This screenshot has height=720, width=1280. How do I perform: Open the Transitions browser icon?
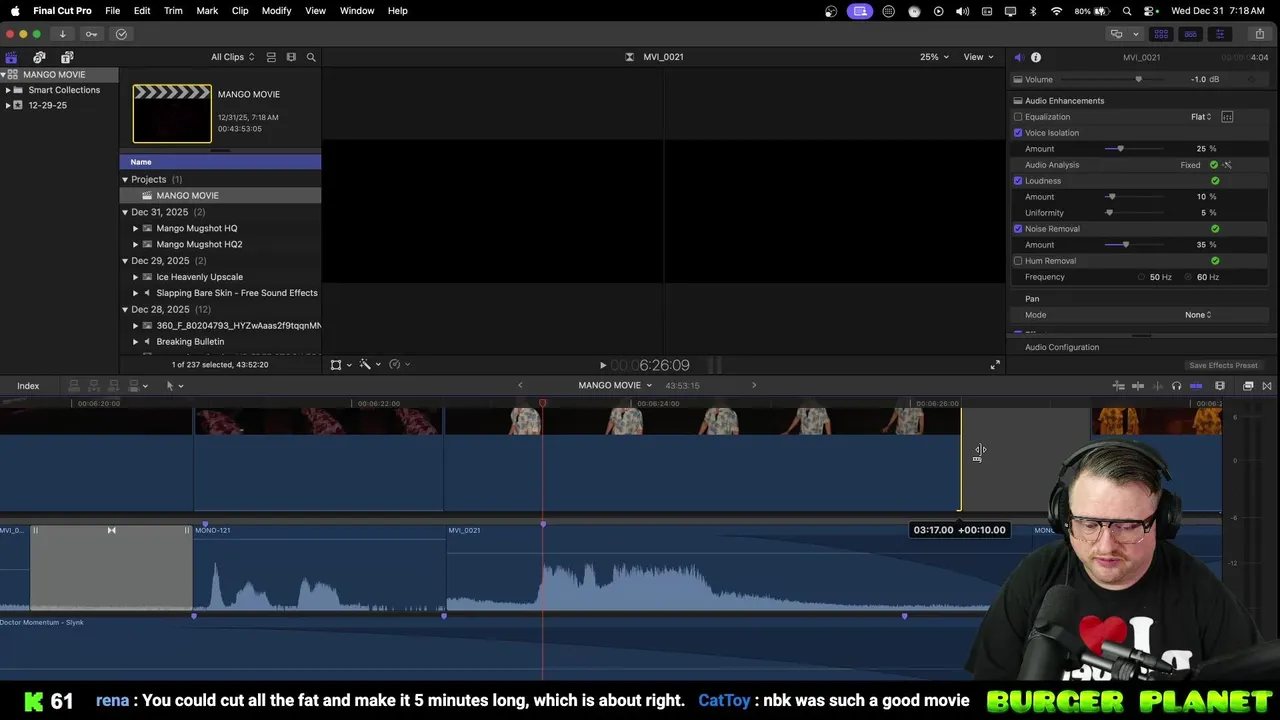click(1267, 386)
